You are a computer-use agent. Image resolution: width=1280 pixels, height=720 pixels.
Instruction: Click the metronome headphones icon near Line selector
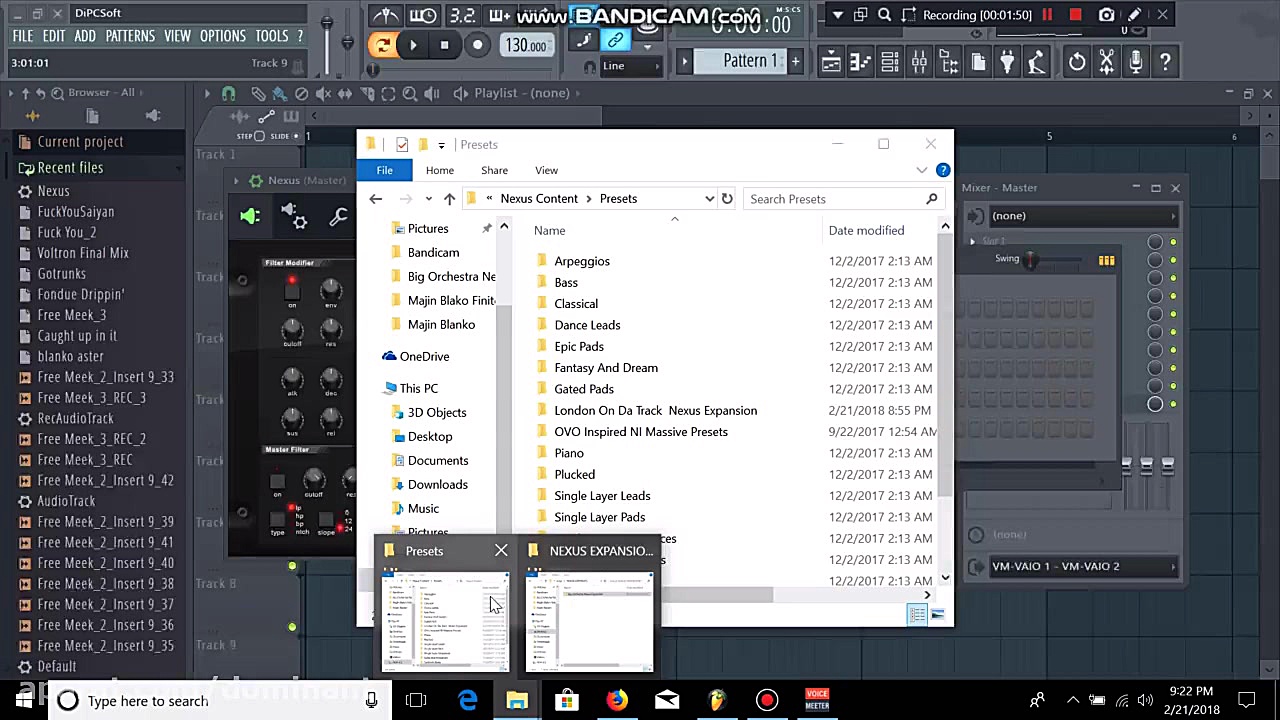590,66
